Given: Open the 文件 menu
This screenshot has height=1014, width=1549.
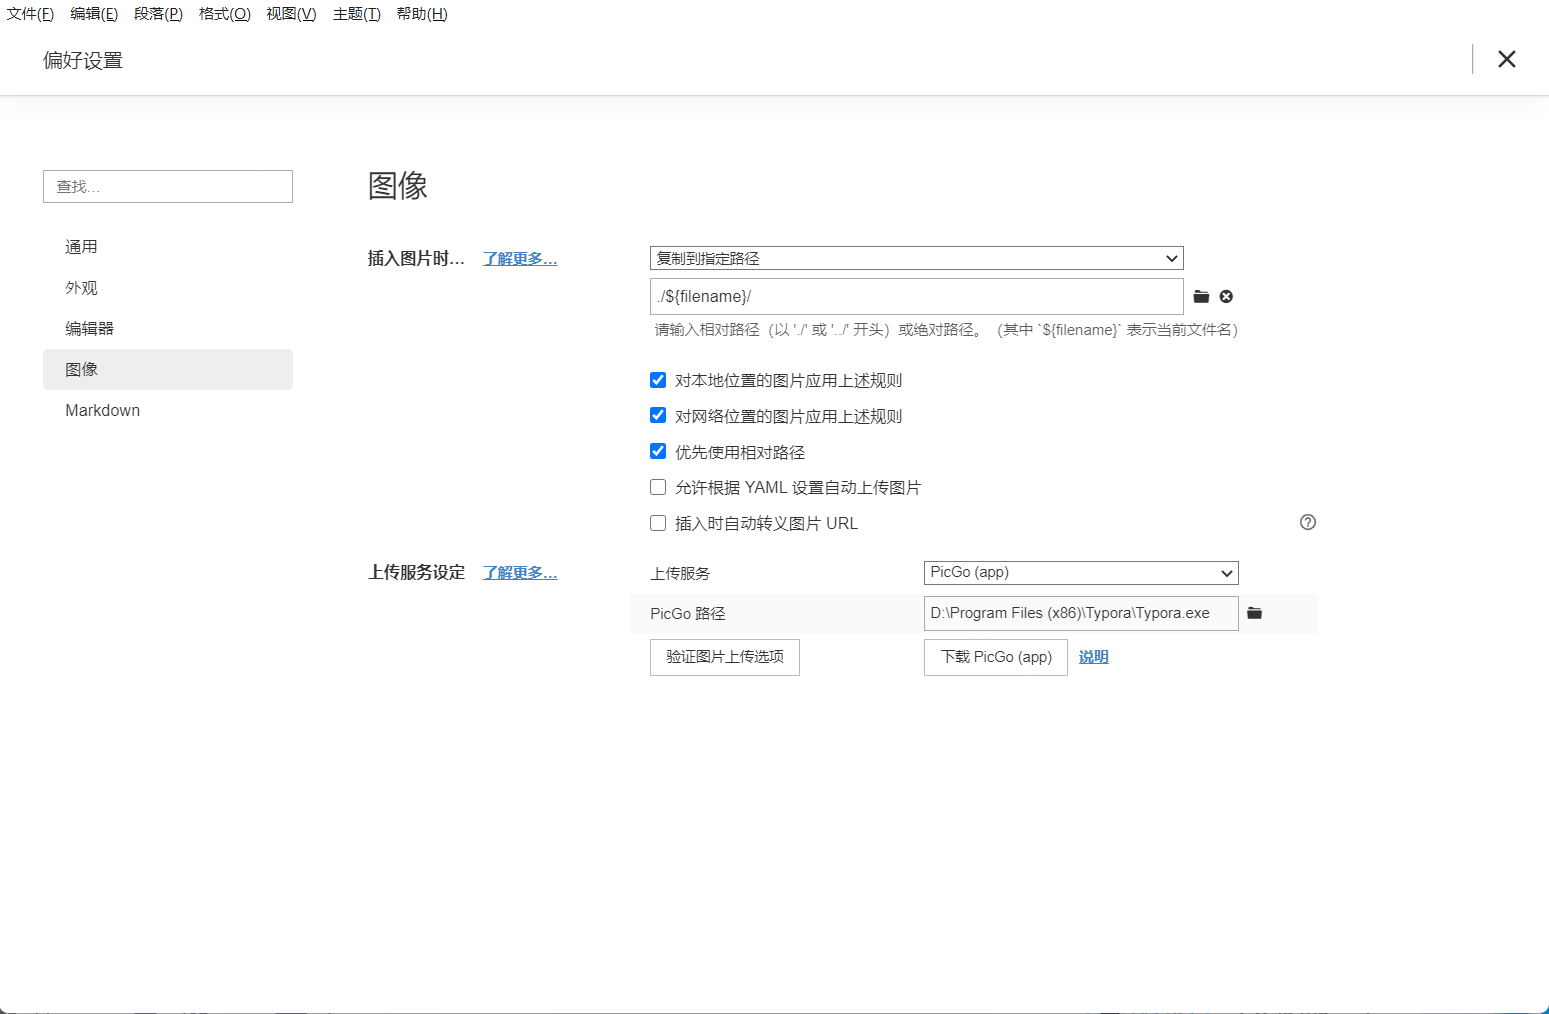Looking at the screenshot, I should (x=30, y=14).
